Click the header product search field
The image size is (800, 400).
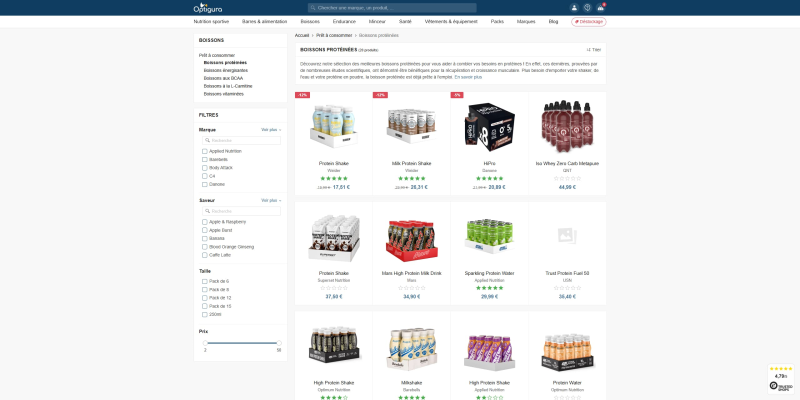(392, 8)
